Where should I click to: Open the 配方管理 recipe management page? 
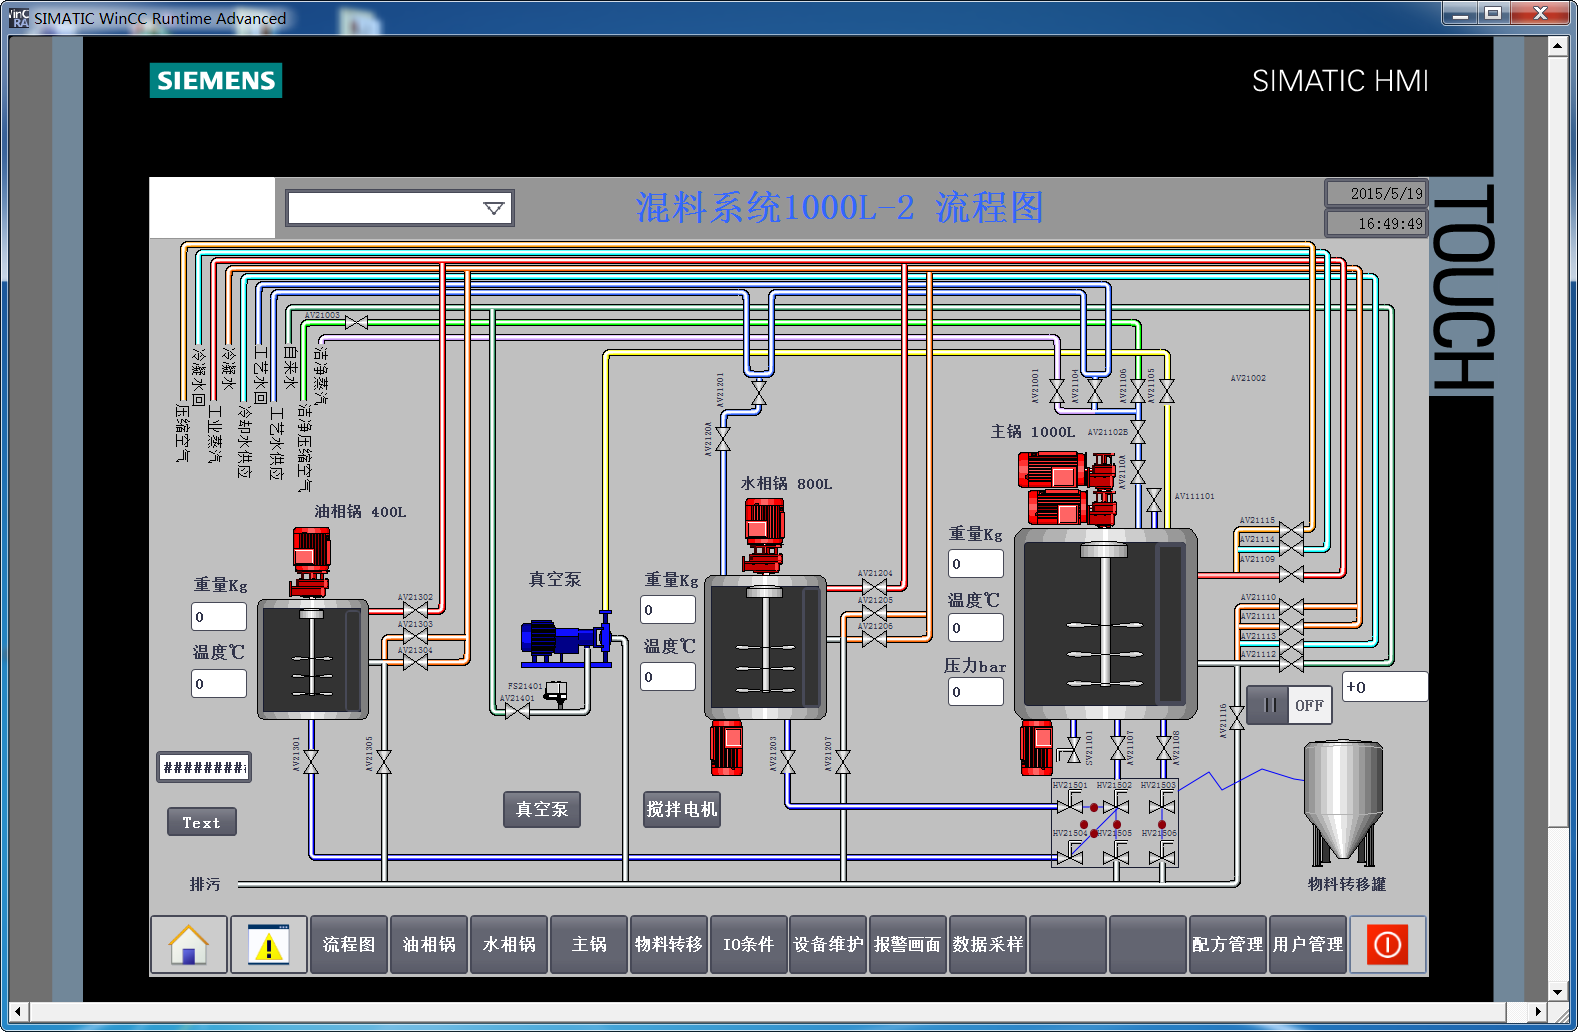click(x=1228, y=945)
